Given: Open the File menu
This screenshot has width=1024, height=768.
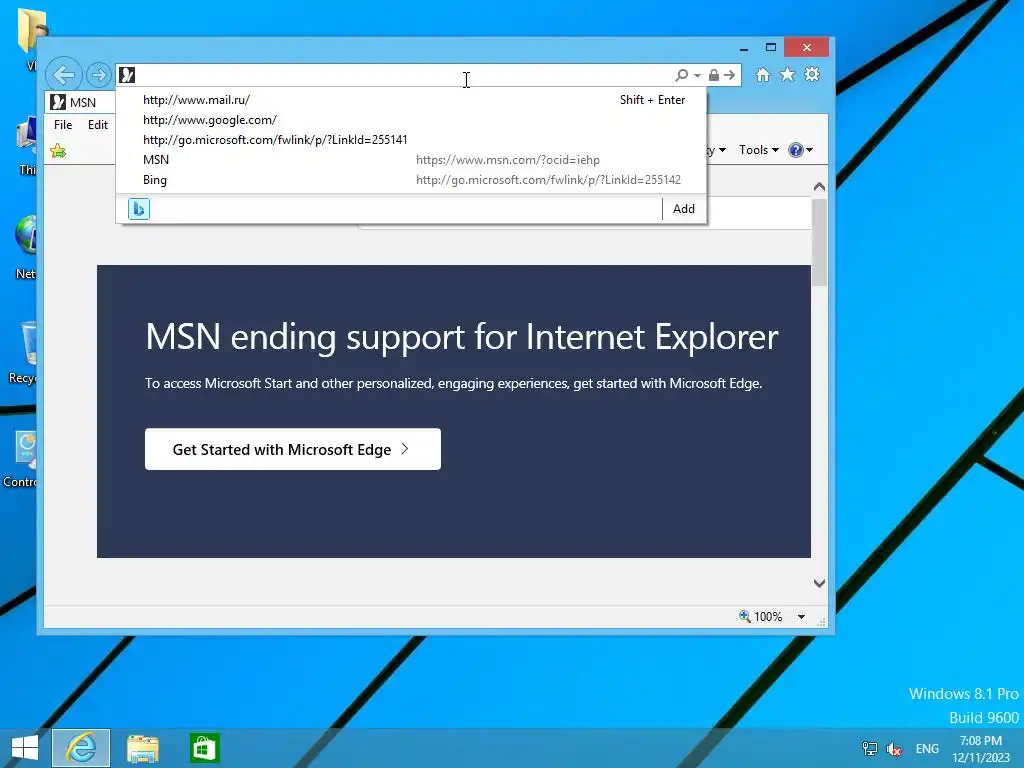Looking at the screenshot, I should pos(63,125).
